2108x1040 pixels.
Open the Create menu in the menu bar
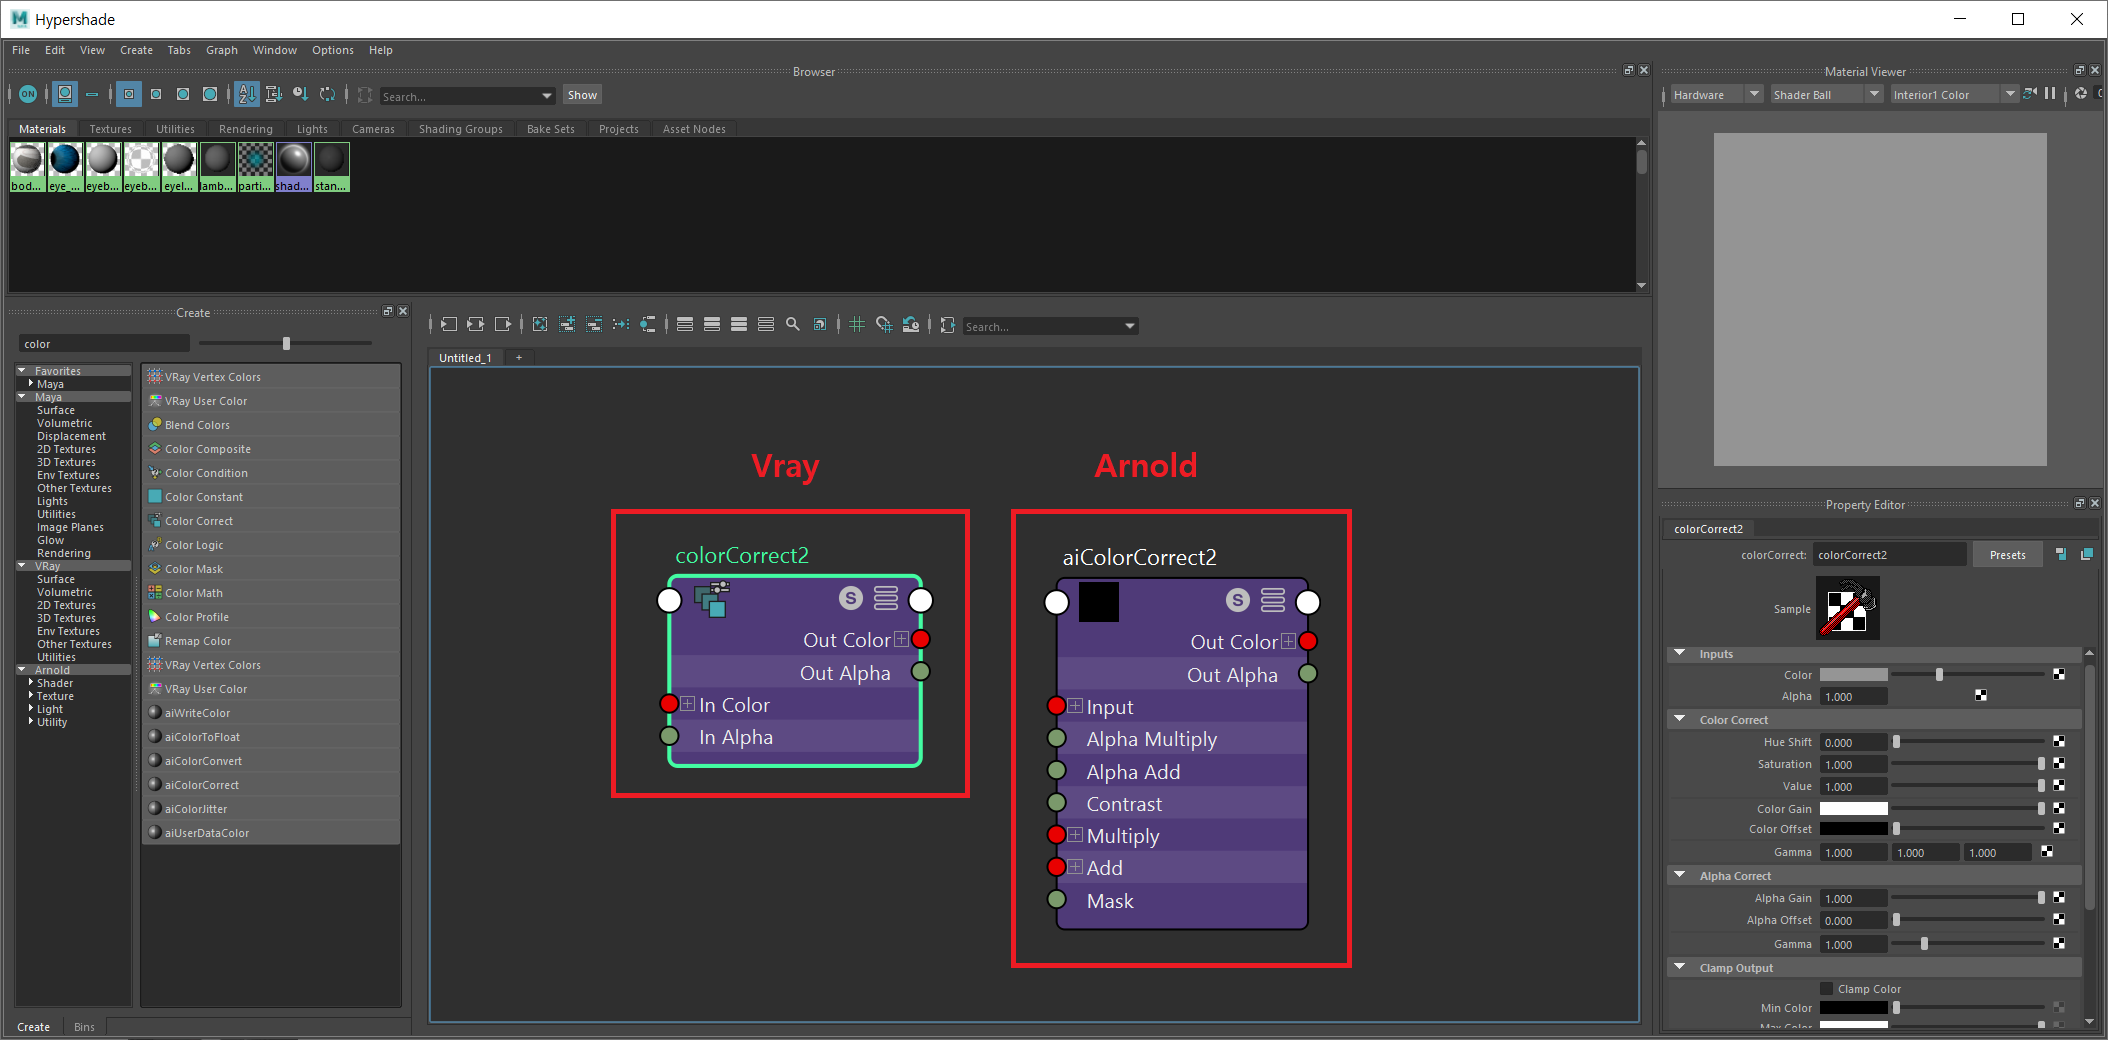[x=136, y=50]
